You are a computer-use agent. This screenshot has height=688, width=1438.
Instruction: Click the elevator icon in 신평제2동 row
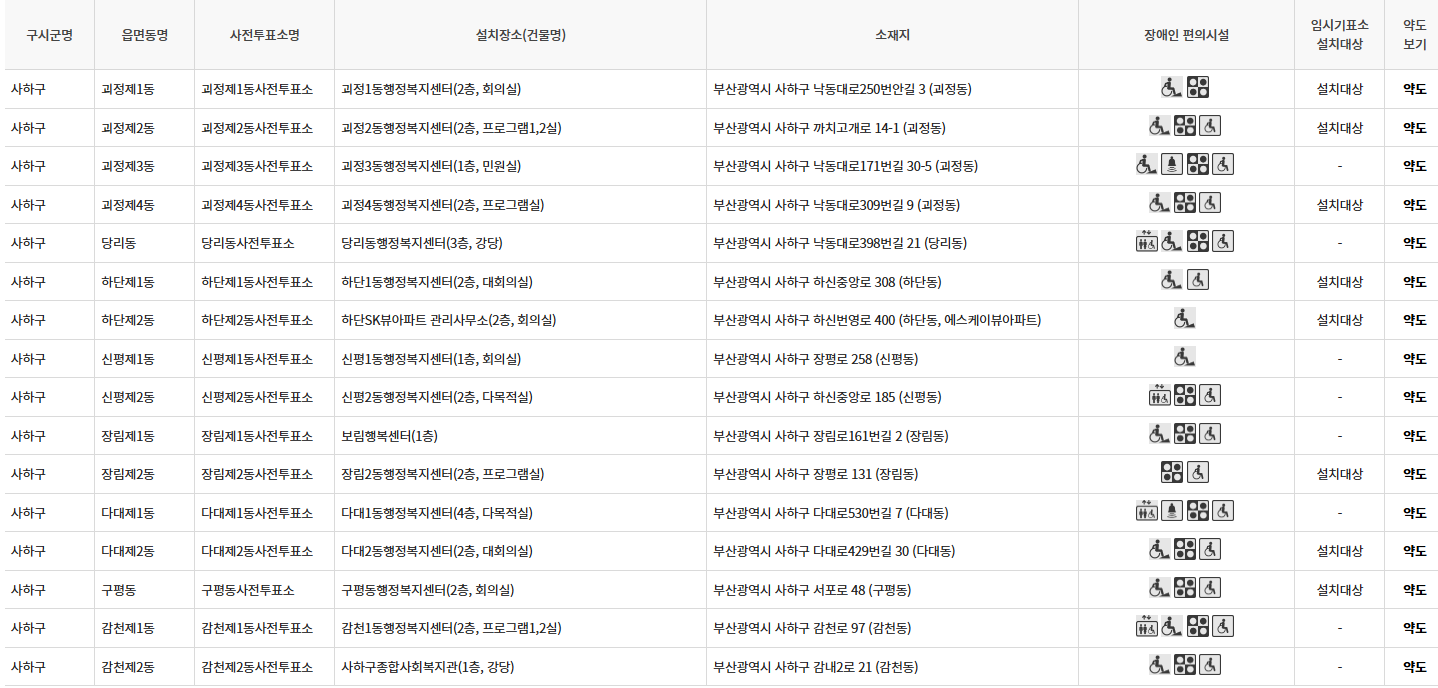pos(1158,396)
